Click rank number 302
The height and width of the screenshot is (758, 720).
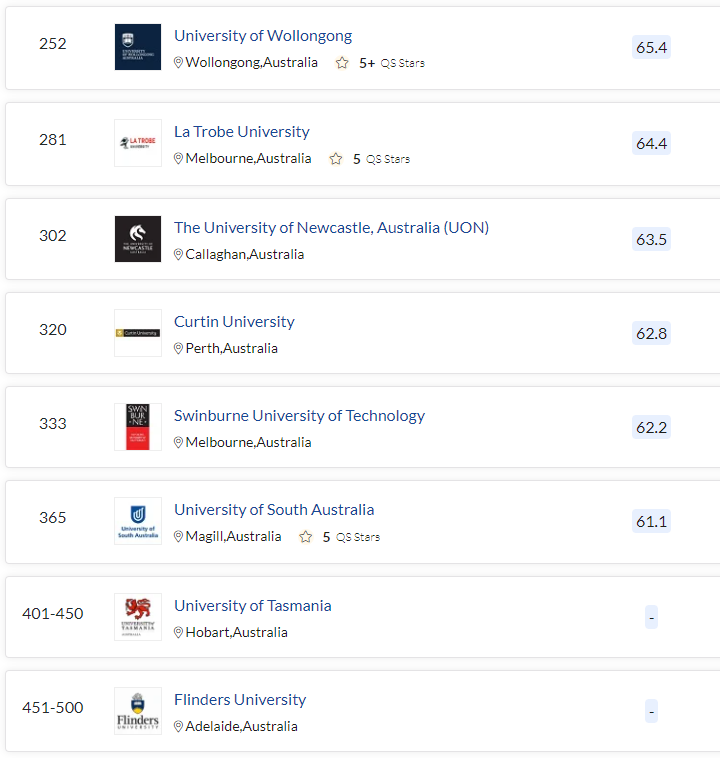(x=53, y=235)
